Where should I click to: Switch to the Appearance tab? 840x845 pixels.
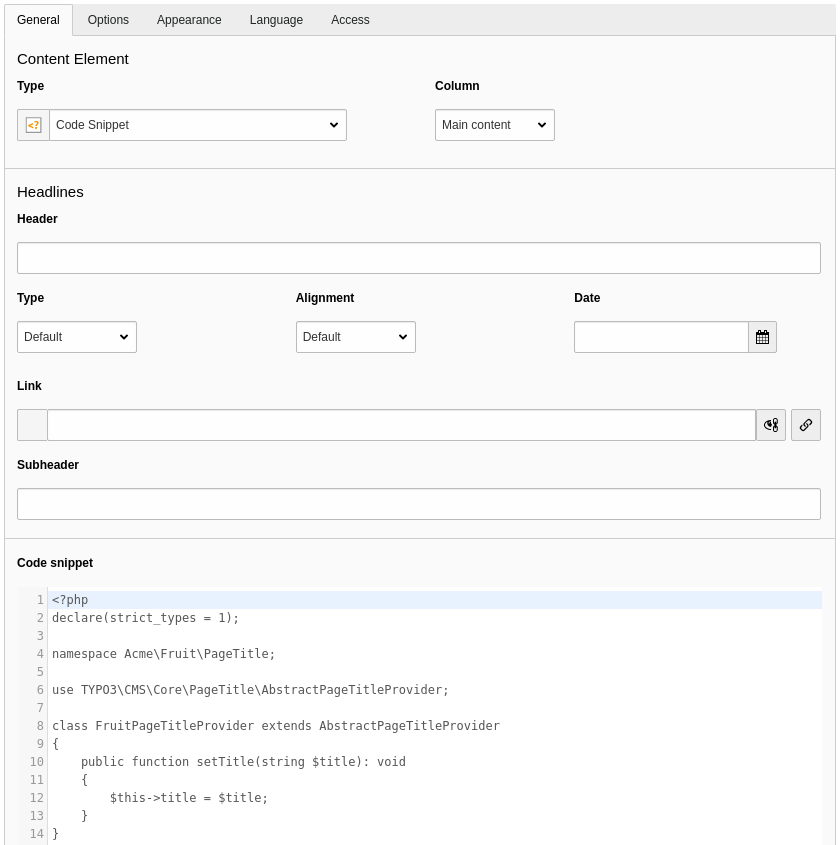coord(189,20)
